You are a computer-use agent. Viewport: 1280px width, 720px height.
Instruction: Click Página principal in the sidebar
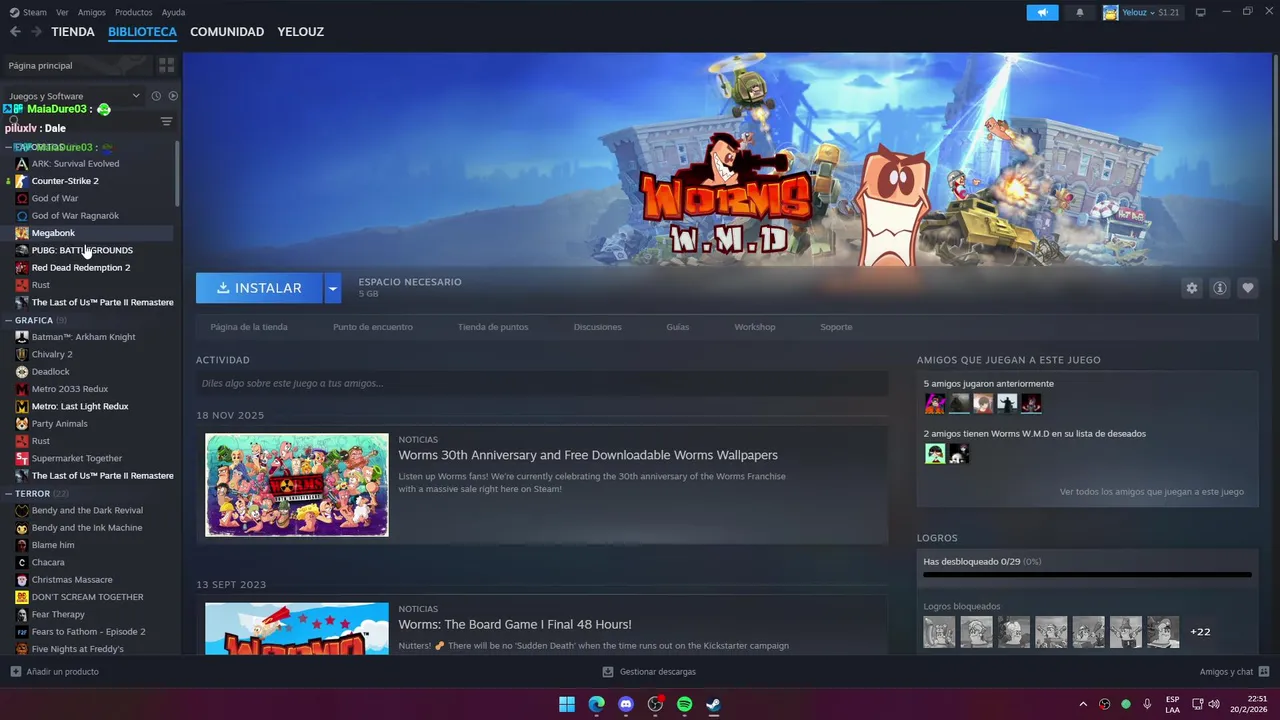[x=78, y=65]
